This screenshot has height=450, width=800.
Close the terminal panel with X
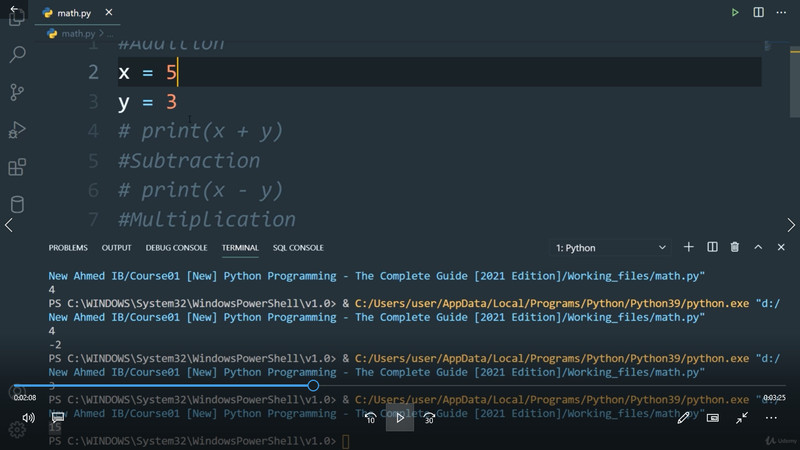[781, 247]
